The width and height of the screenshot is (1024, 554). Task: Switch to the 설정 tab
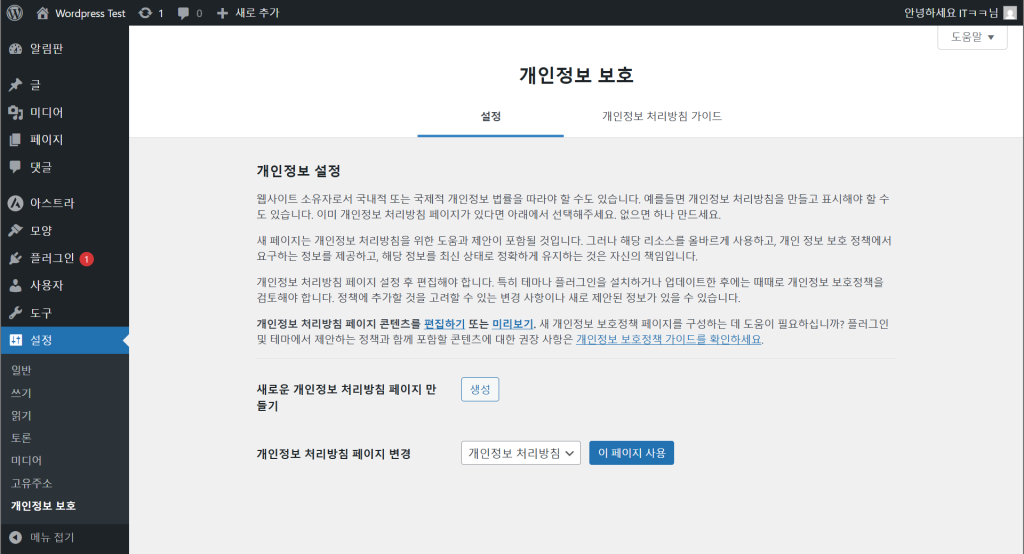[x=490, y=116]
